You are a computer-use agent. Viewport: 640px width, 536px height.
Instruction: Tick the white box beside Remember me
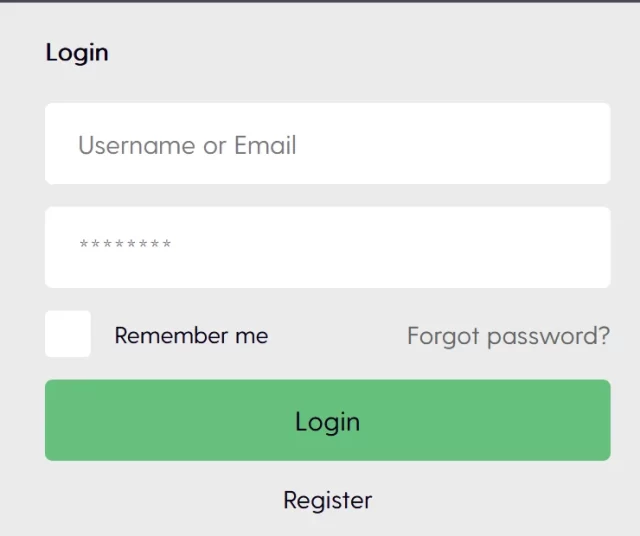coord(68,334)
